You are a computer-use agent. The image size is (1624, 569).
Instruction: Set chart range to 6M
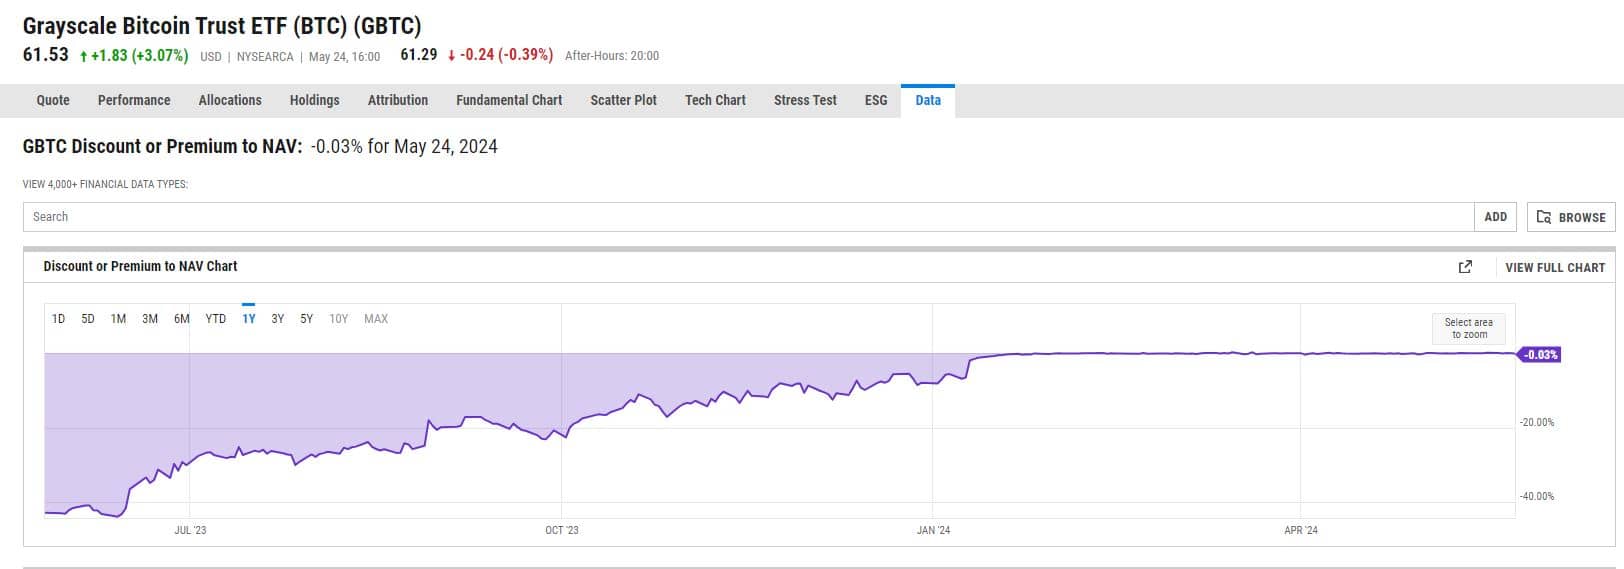click(x=182, y=319)
